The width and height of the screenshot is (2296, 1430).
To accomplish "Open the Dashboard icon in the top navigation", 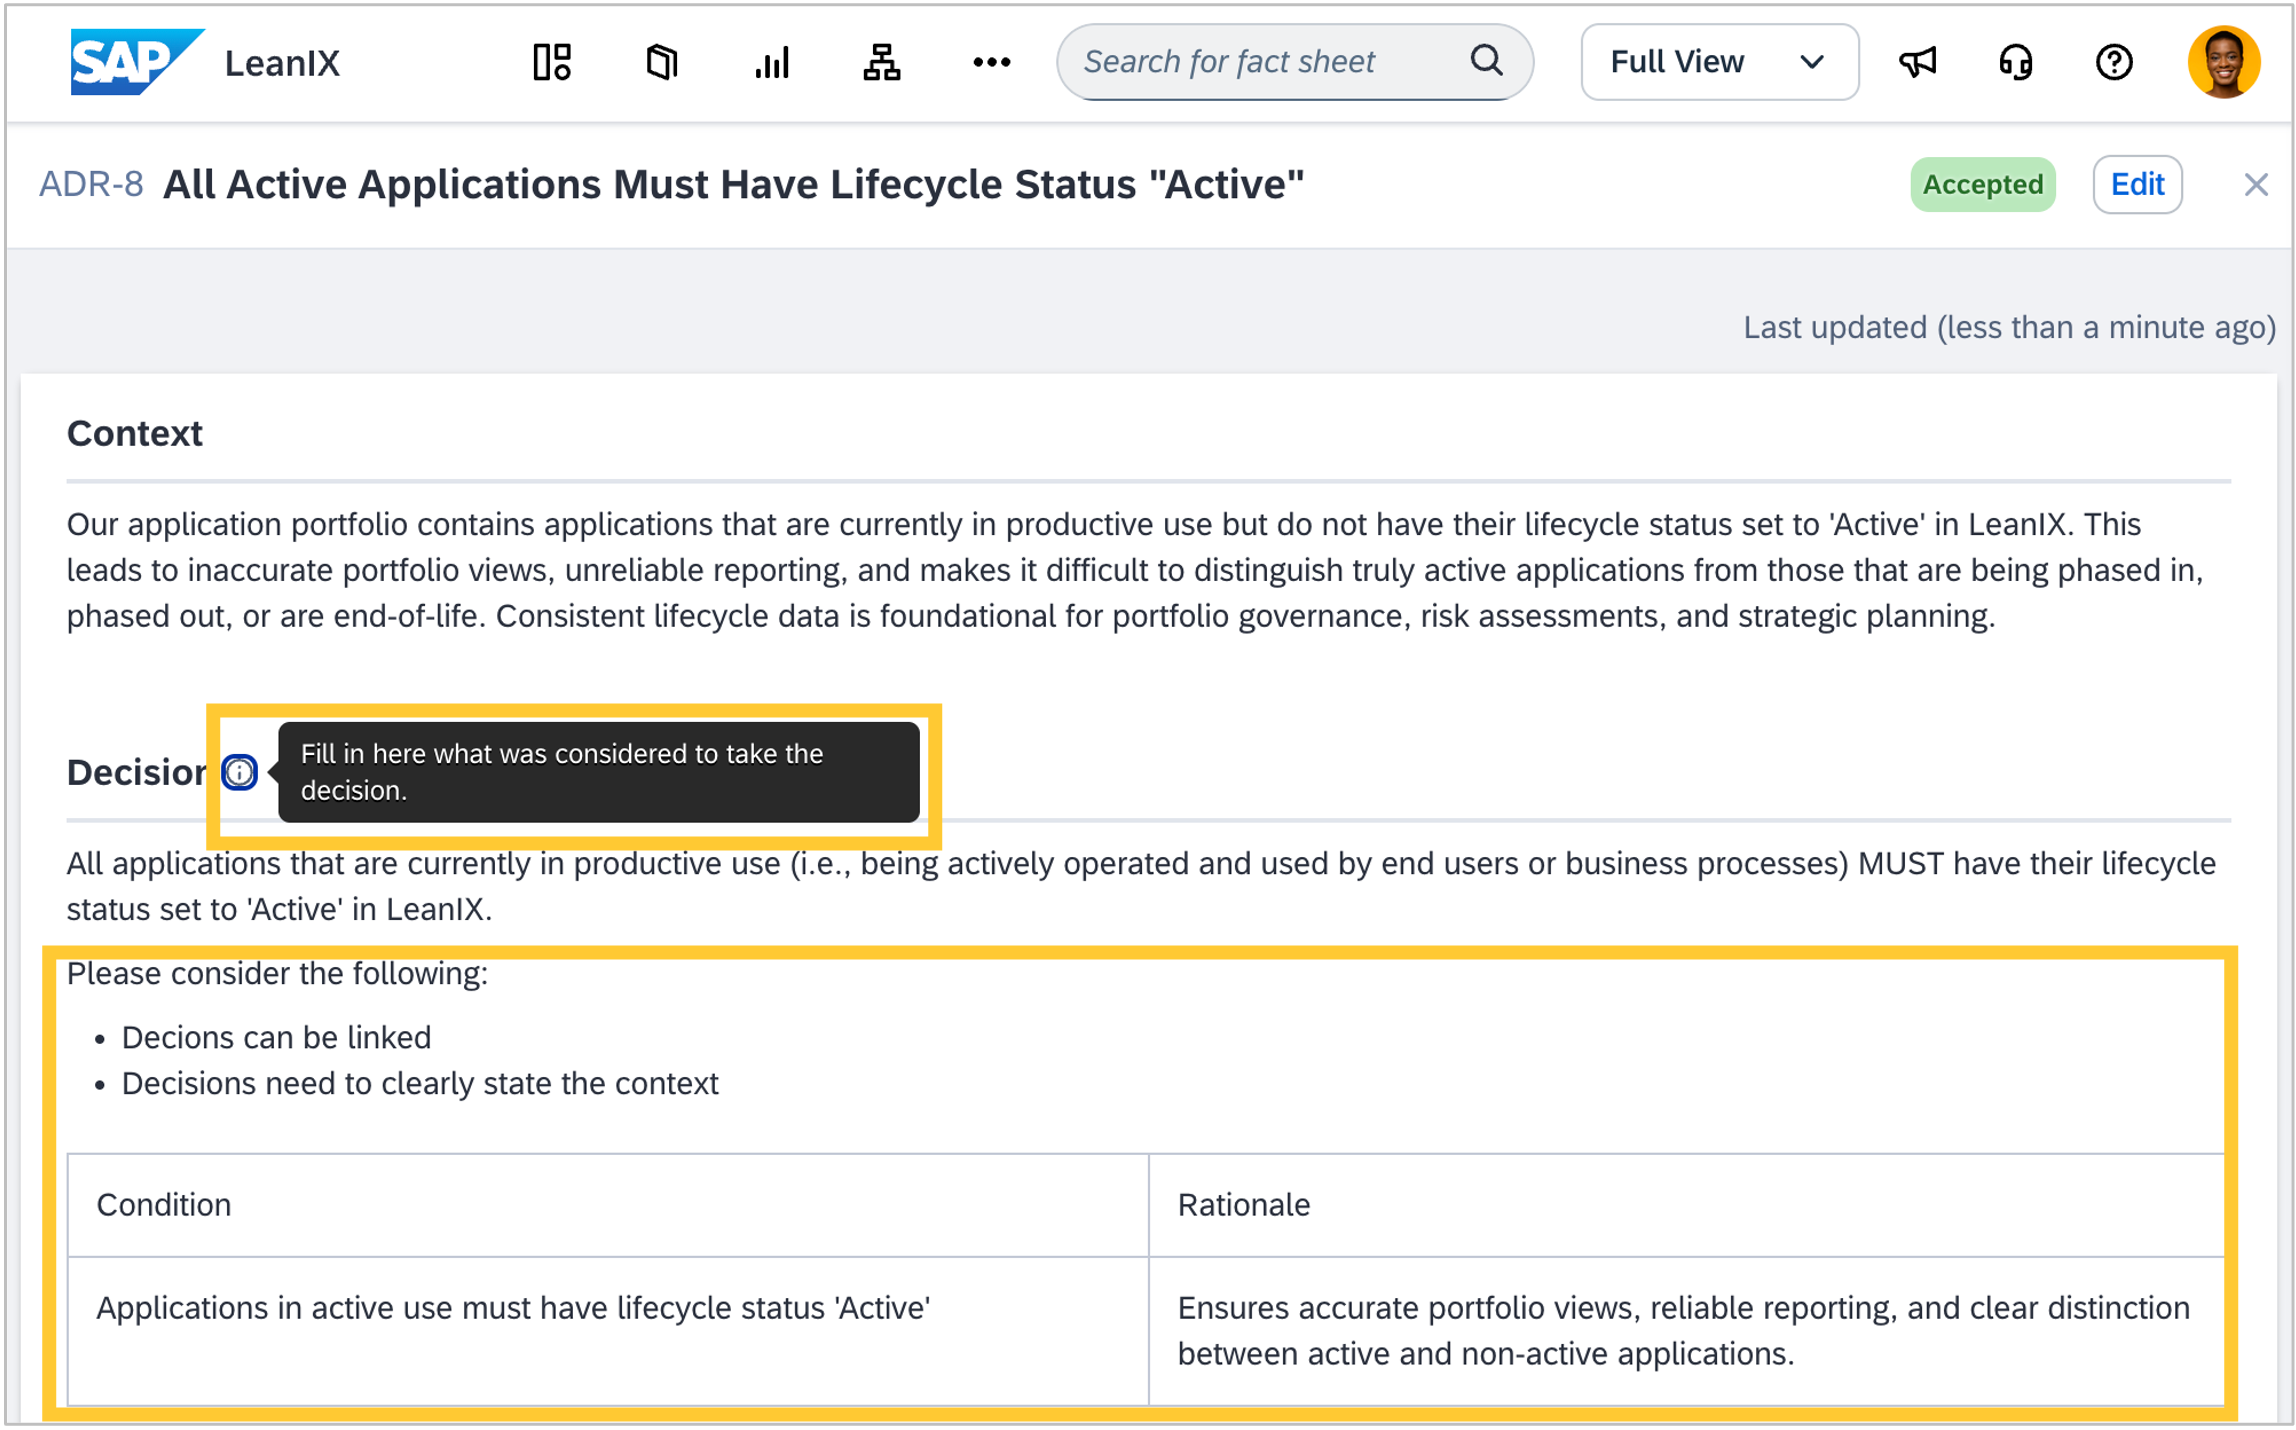I will [552, 62].
